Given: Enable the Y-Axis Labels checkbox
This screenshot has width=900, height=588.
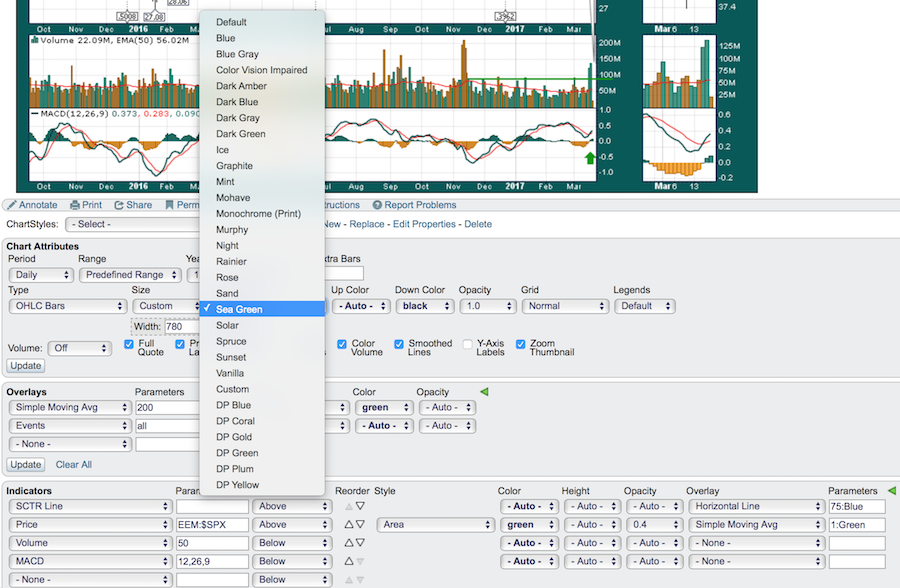Looking at the screenshot, I should click(x=468, y=344).
